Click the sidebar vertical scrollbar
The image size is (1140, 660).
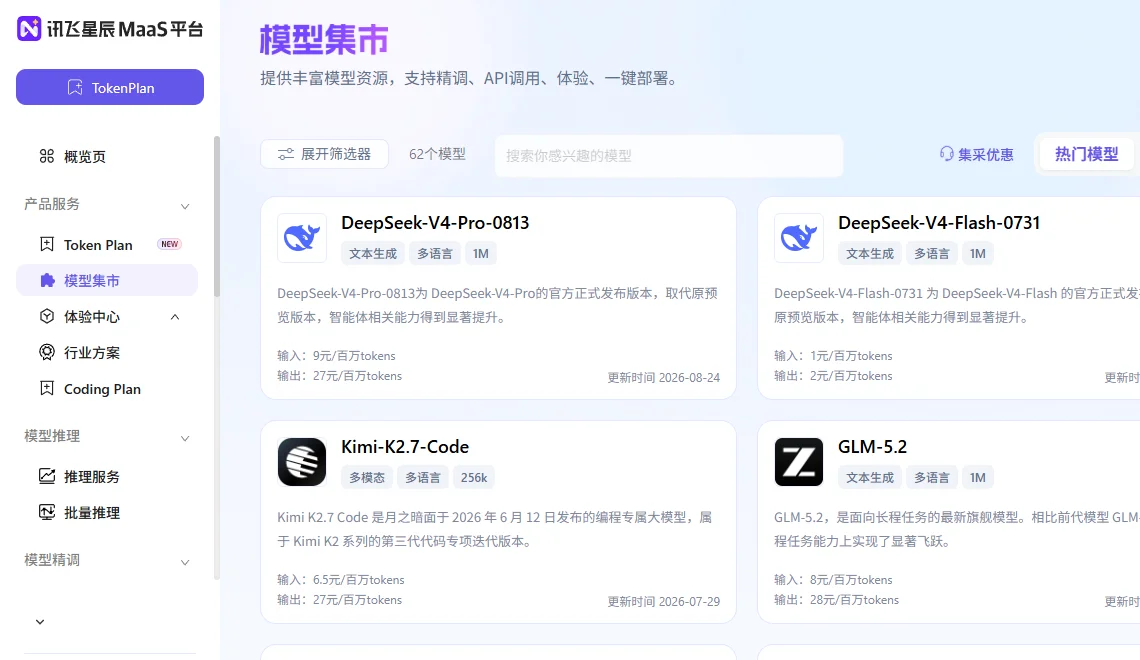pos(217,217)
